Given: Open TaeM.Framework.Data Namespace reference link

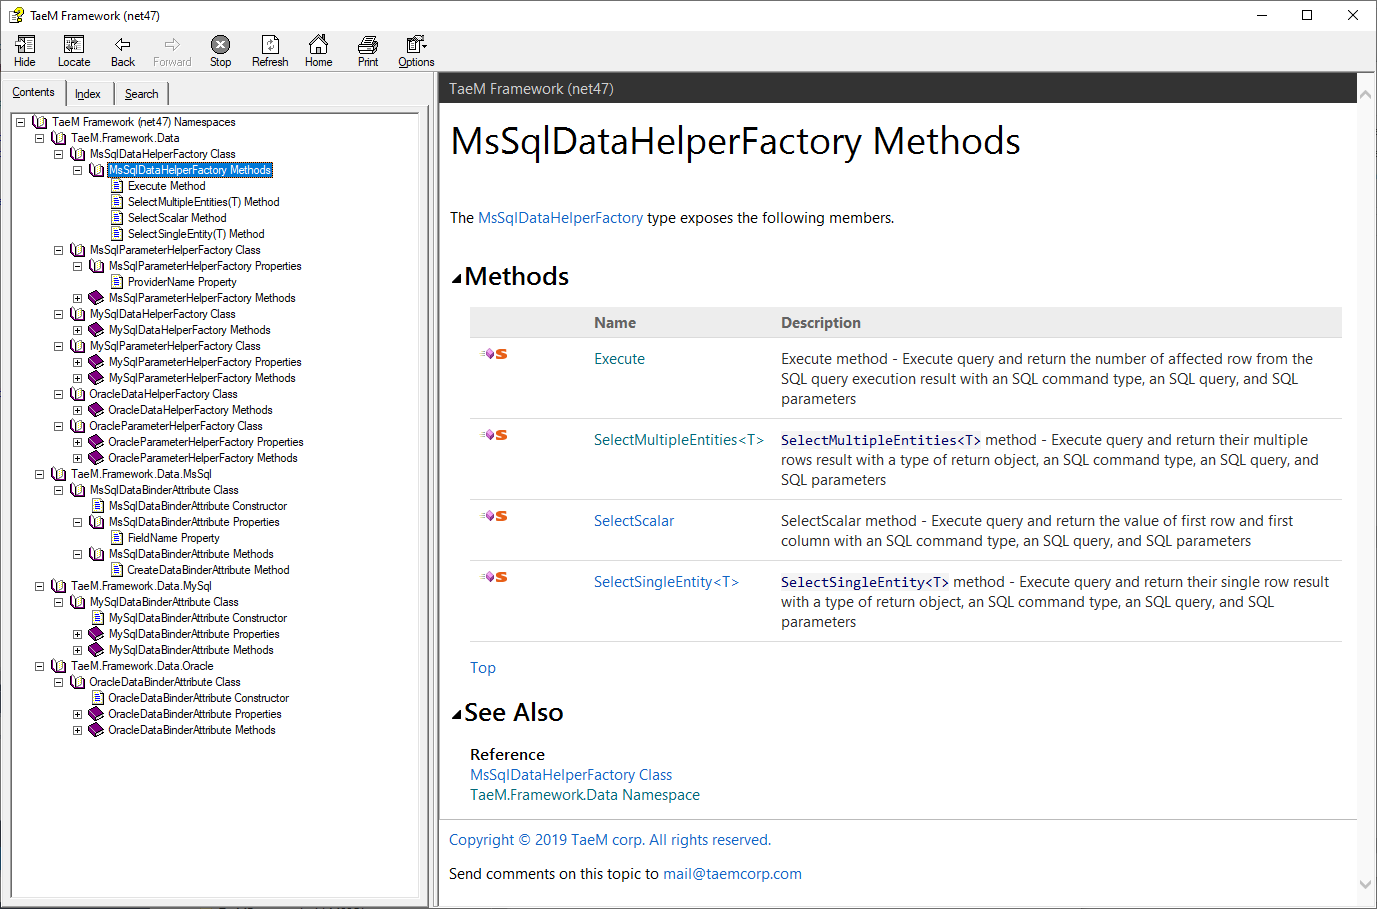Looking at the screenshot, I should click(585, 795).
